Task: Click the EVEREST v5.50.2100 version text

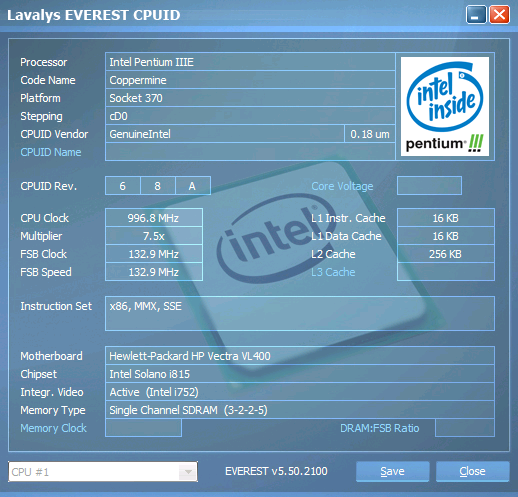Action: pos(276,471)
